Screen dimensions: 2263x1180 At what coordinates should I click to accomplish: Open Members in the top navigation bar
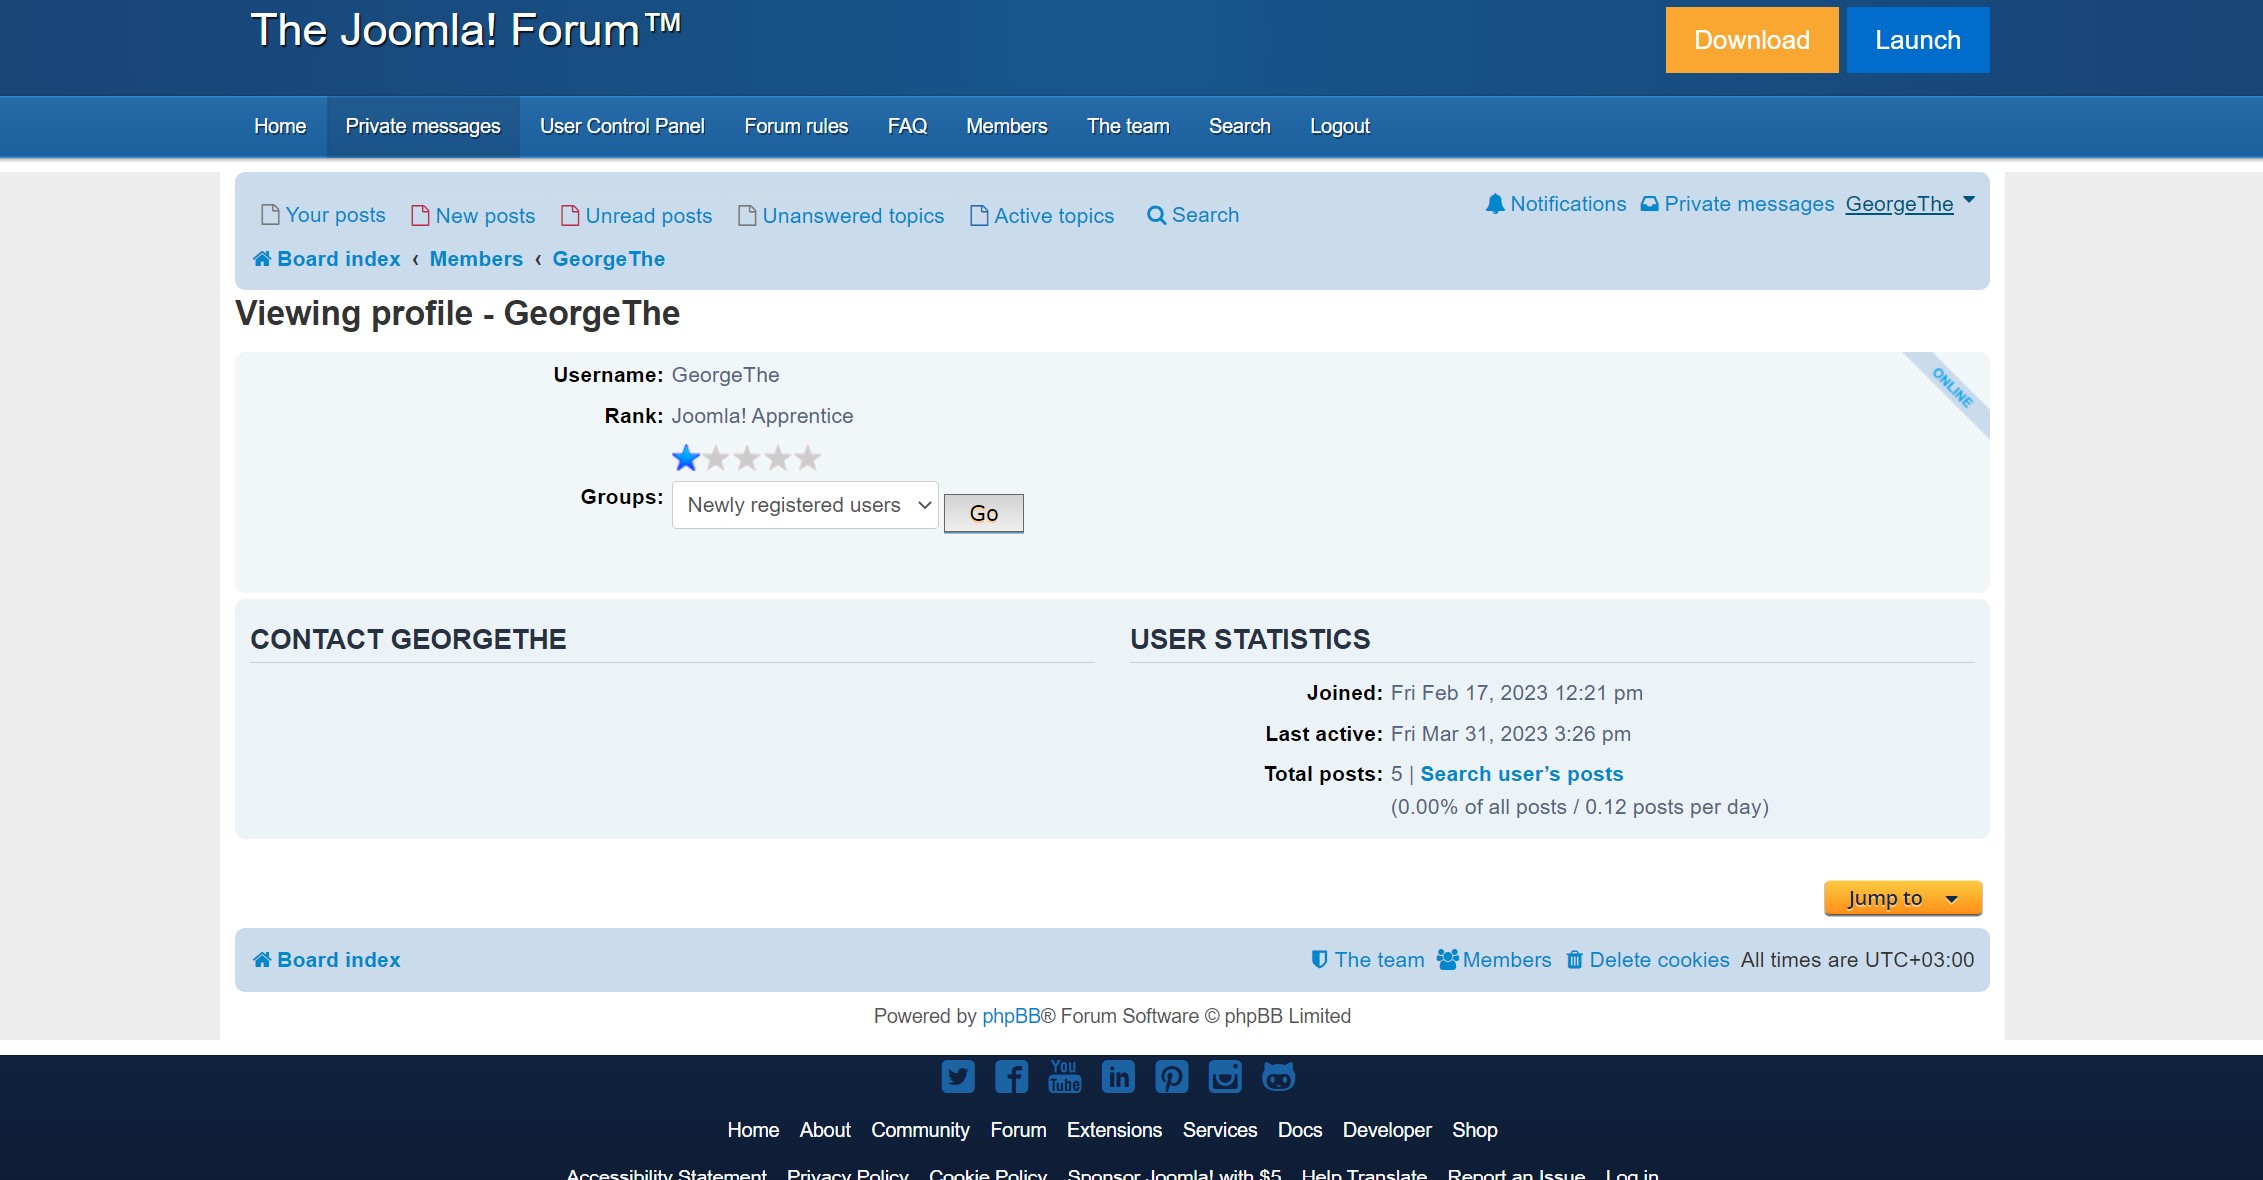click(x=1007, y=126)
